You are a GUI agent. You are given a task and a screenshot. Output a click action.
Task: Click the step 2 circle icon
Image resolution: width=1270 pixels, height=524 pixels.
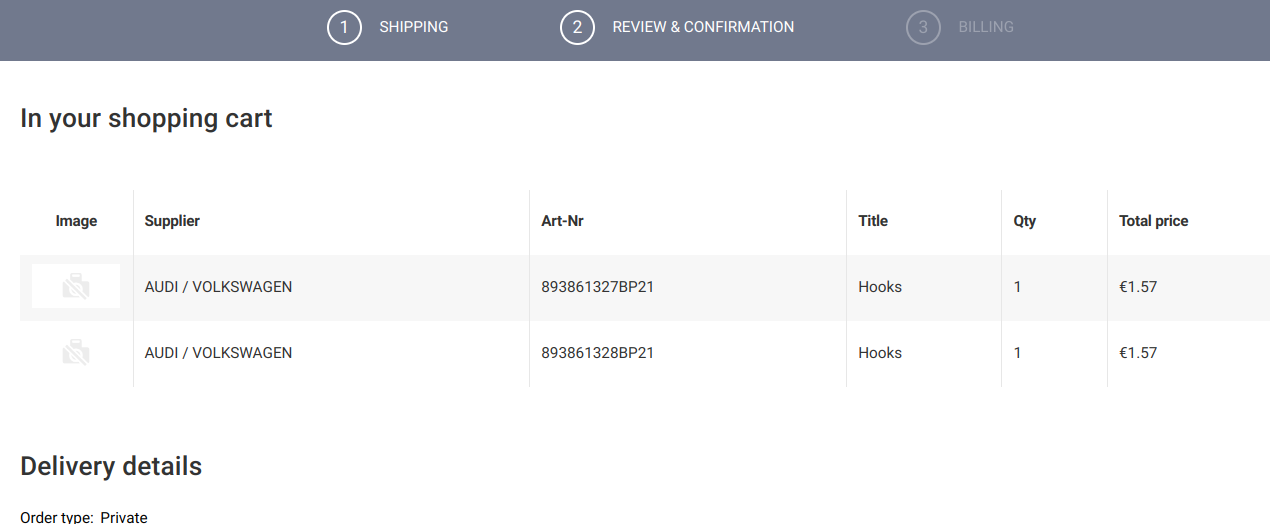[x=577, y=28]
